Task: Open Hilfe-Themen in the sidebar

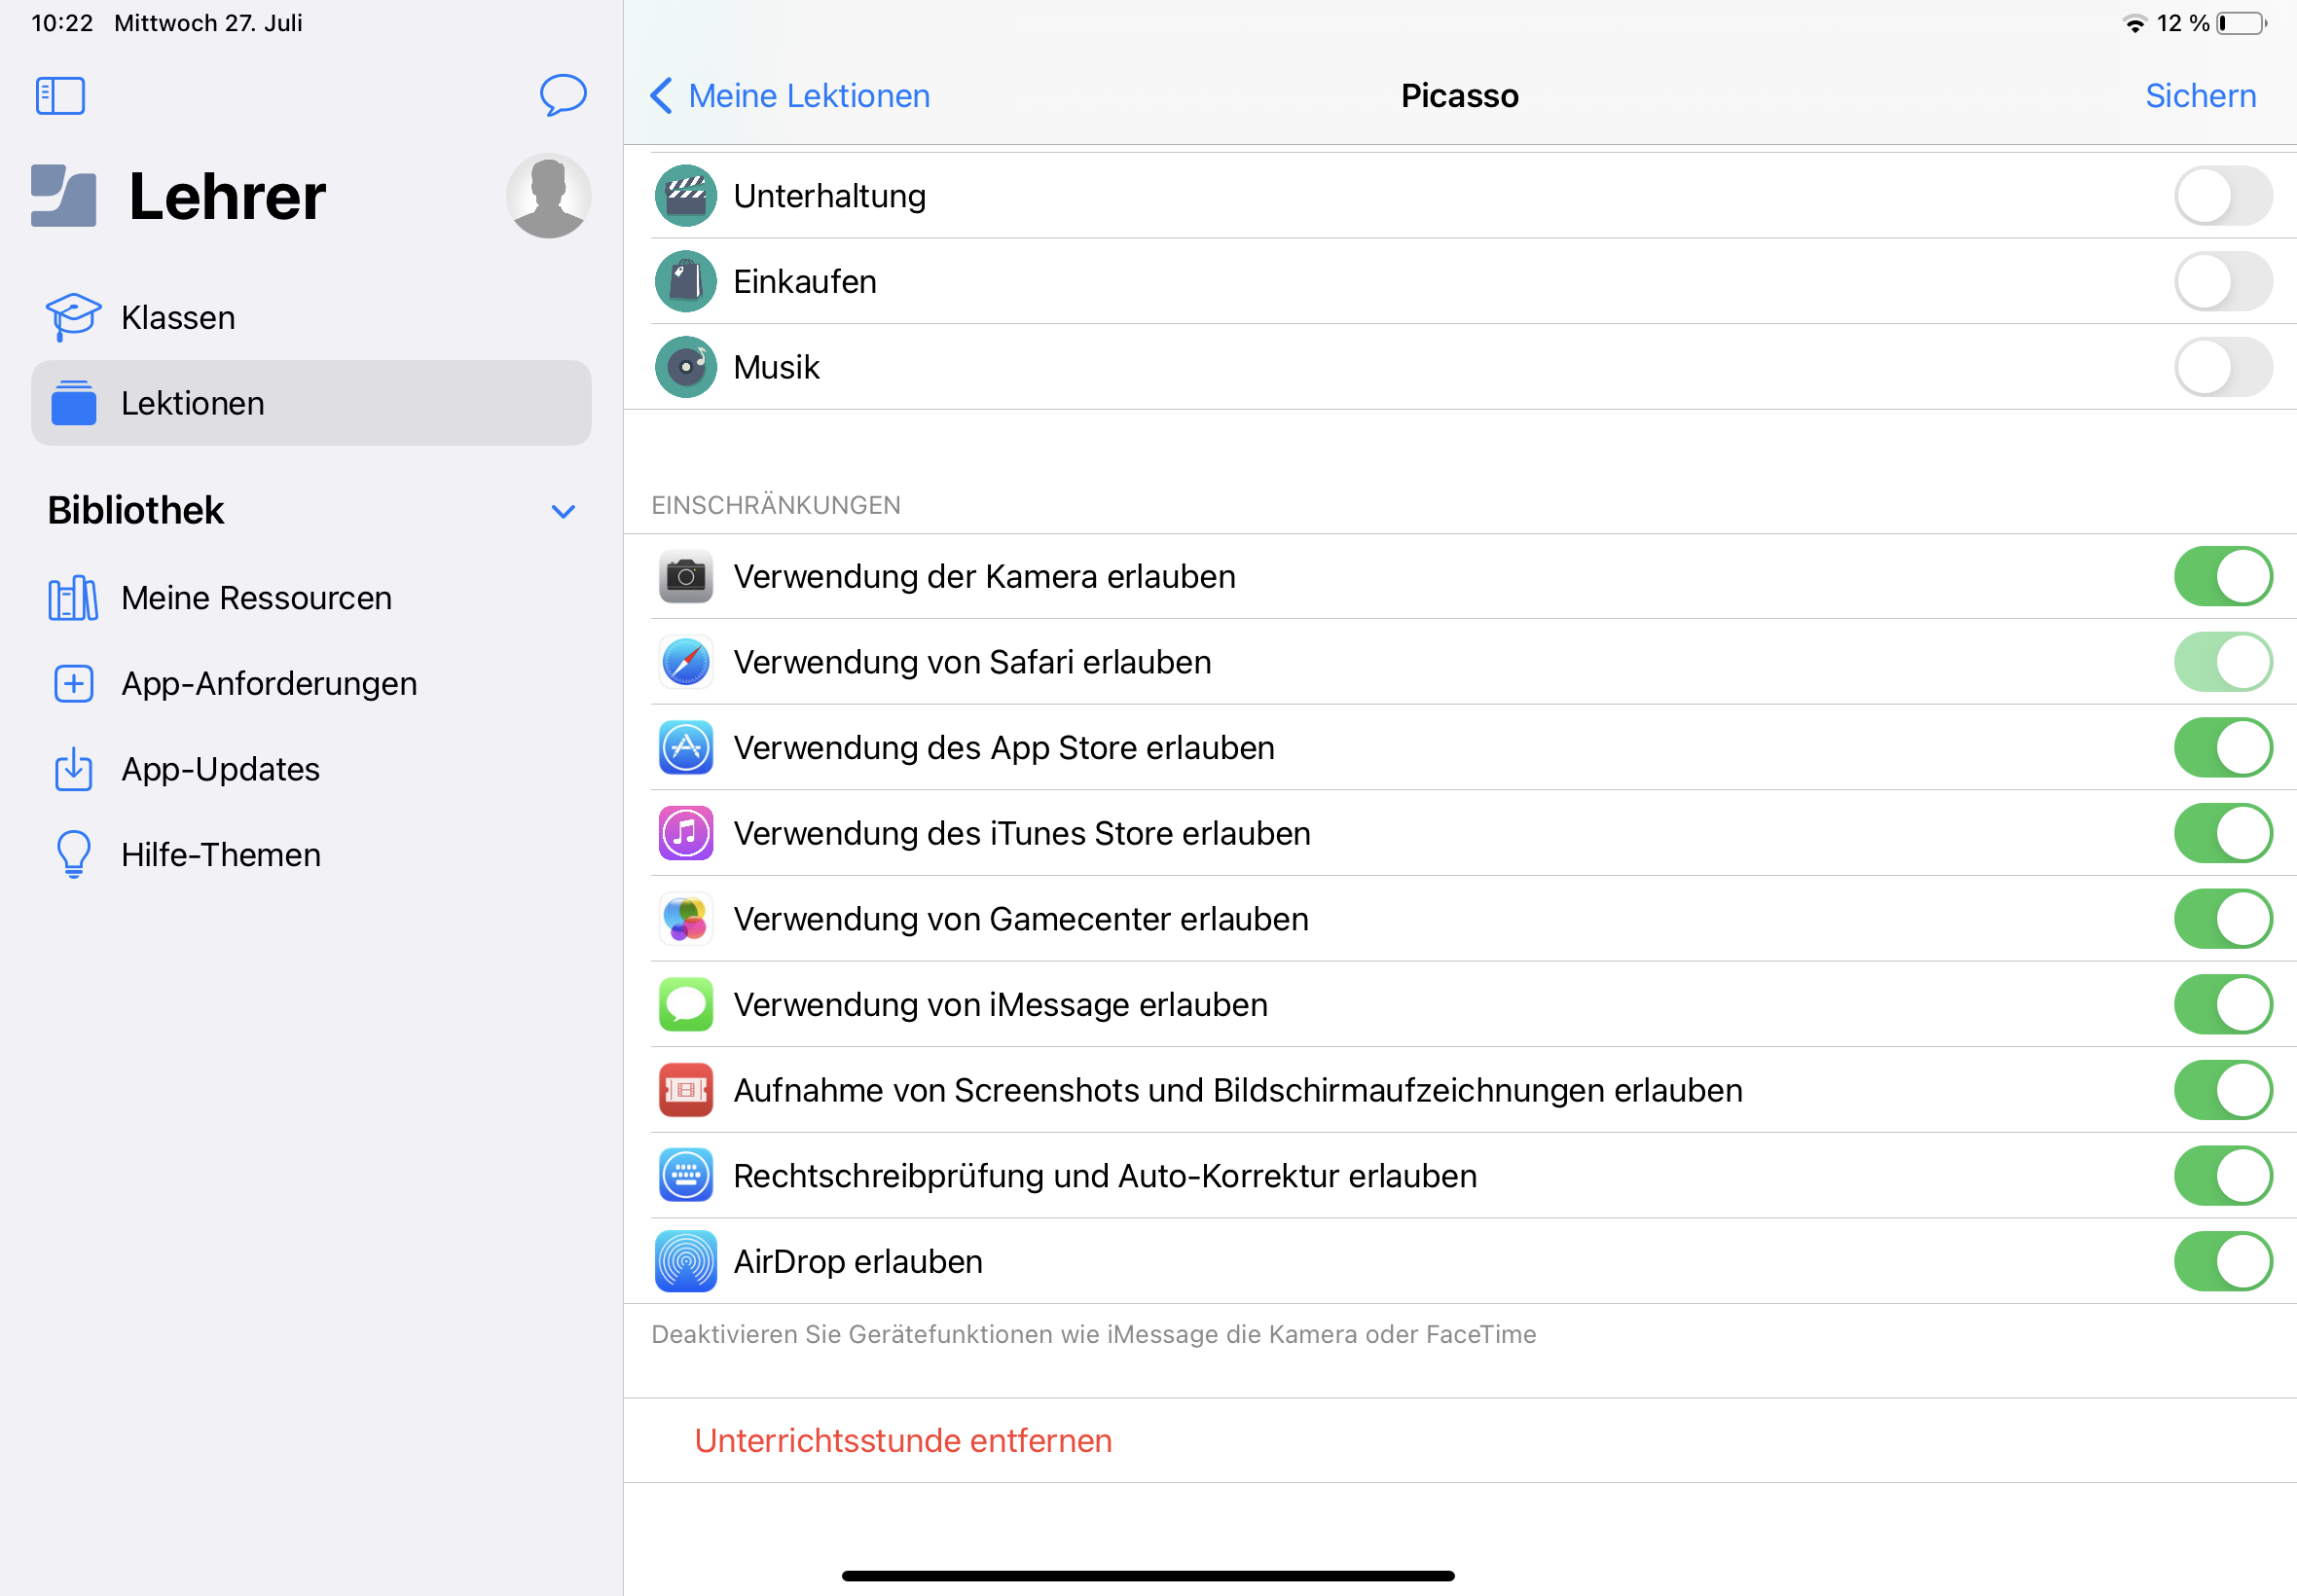Action: pyautogui.click(x=311, y=855)
